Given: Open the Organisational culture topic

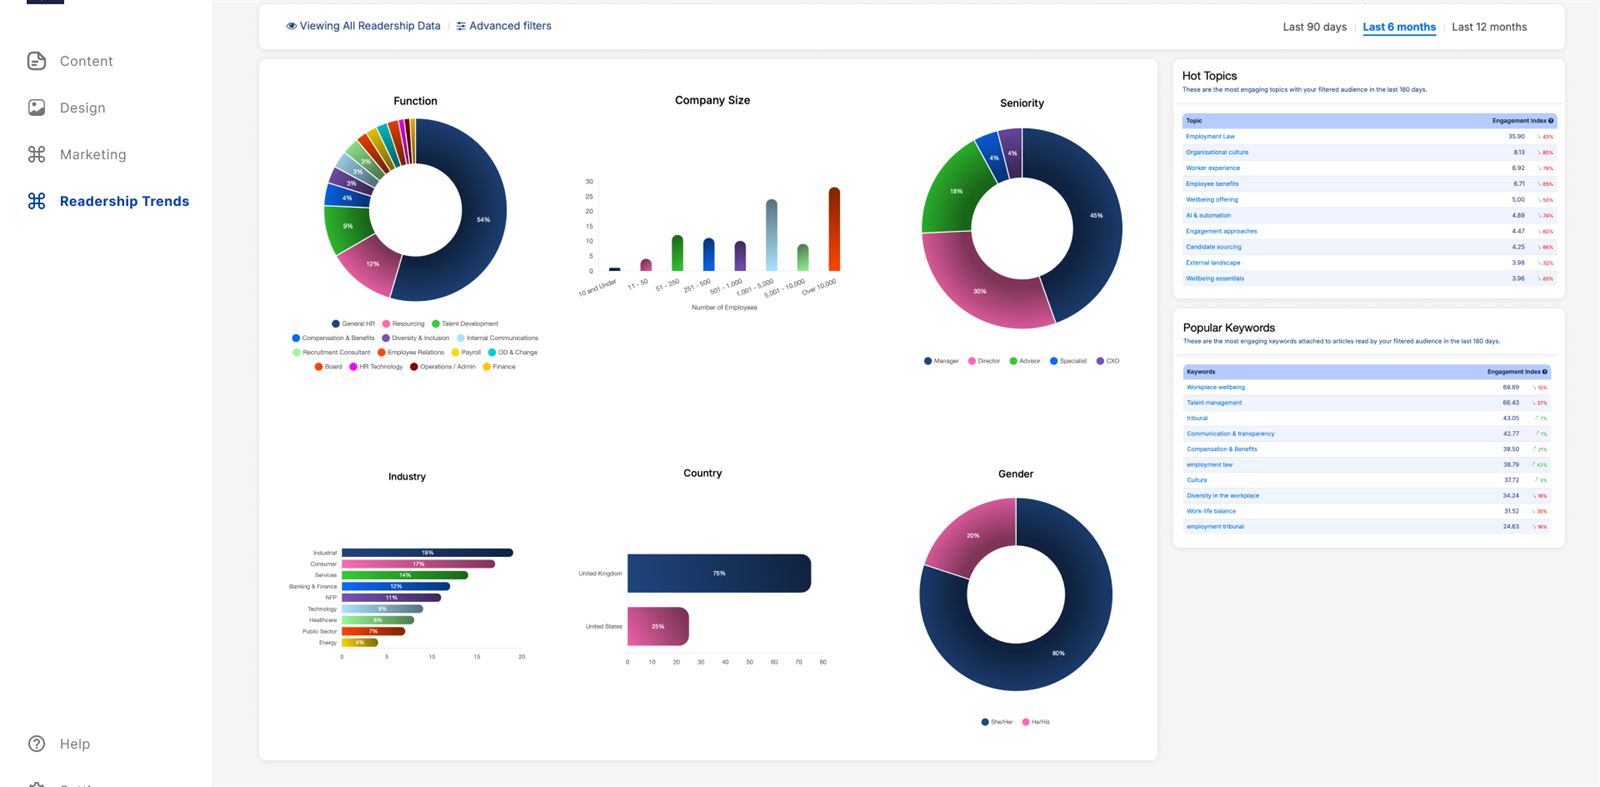Looking at the screenshot, I should 1217,153.
